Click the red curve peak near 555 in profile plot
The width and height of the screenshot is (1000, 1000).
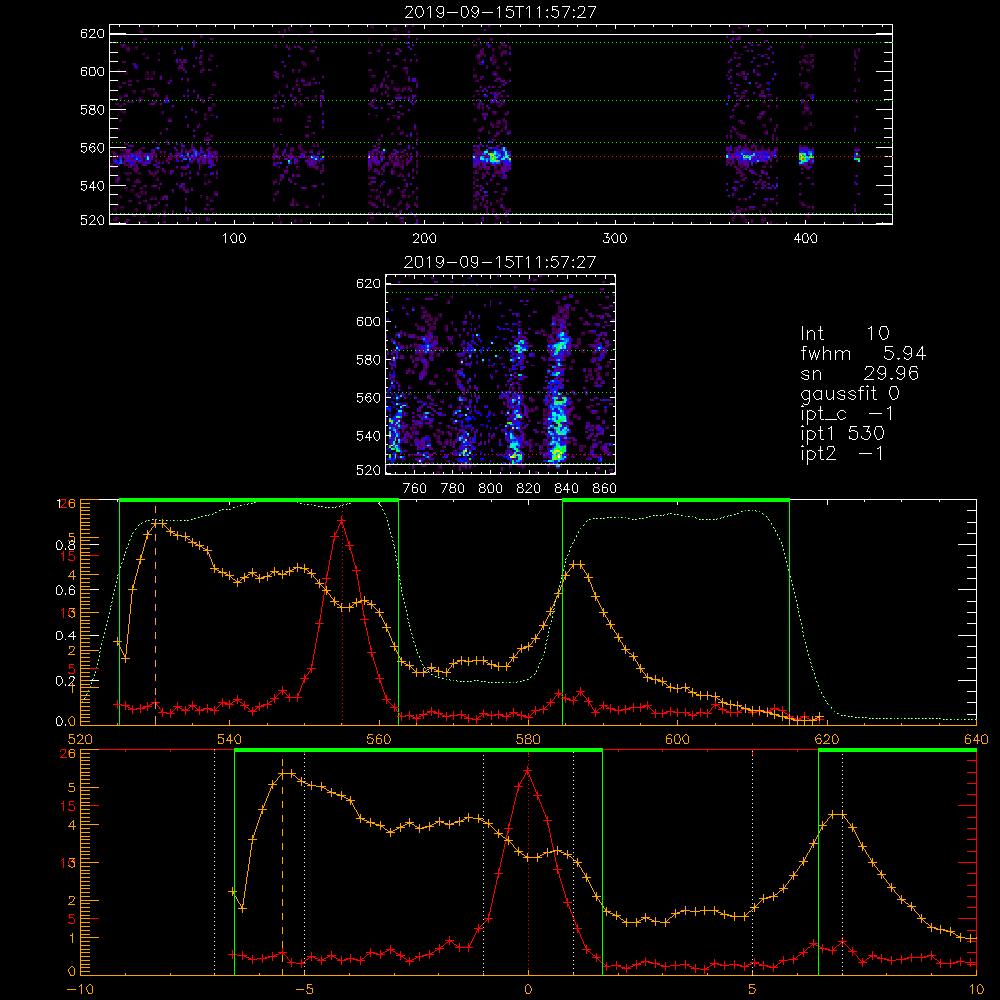pyautogui.click(x=342, y=521)
